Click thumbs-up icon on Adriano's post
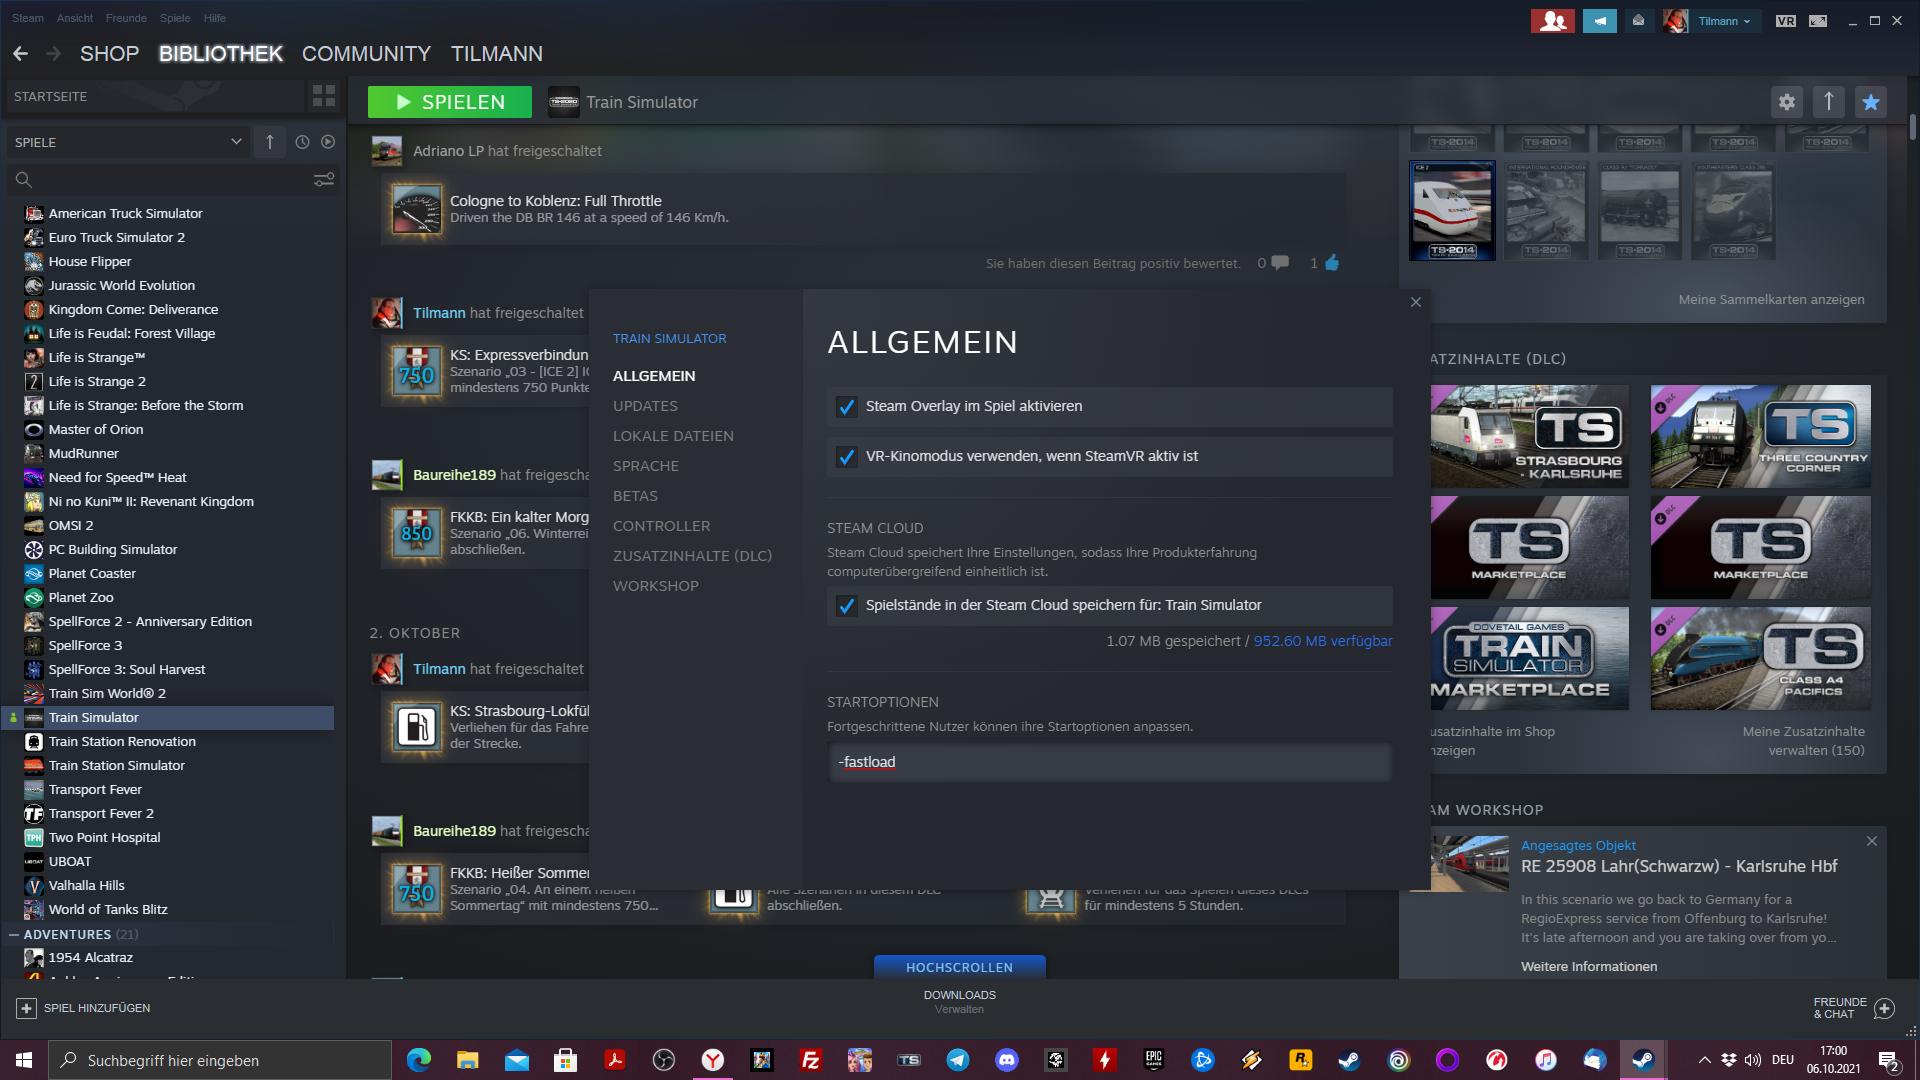1920x1080 pixels. 1332,263
